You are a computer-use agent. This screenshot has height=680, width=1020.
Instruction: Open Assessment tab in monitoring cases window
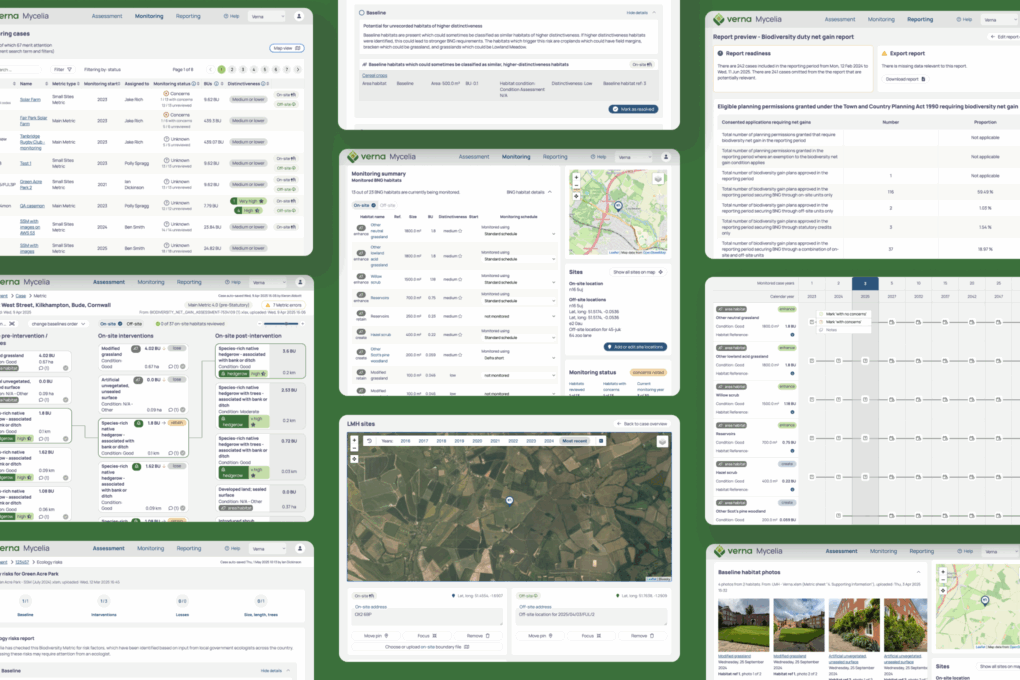[x=107, y=16]
